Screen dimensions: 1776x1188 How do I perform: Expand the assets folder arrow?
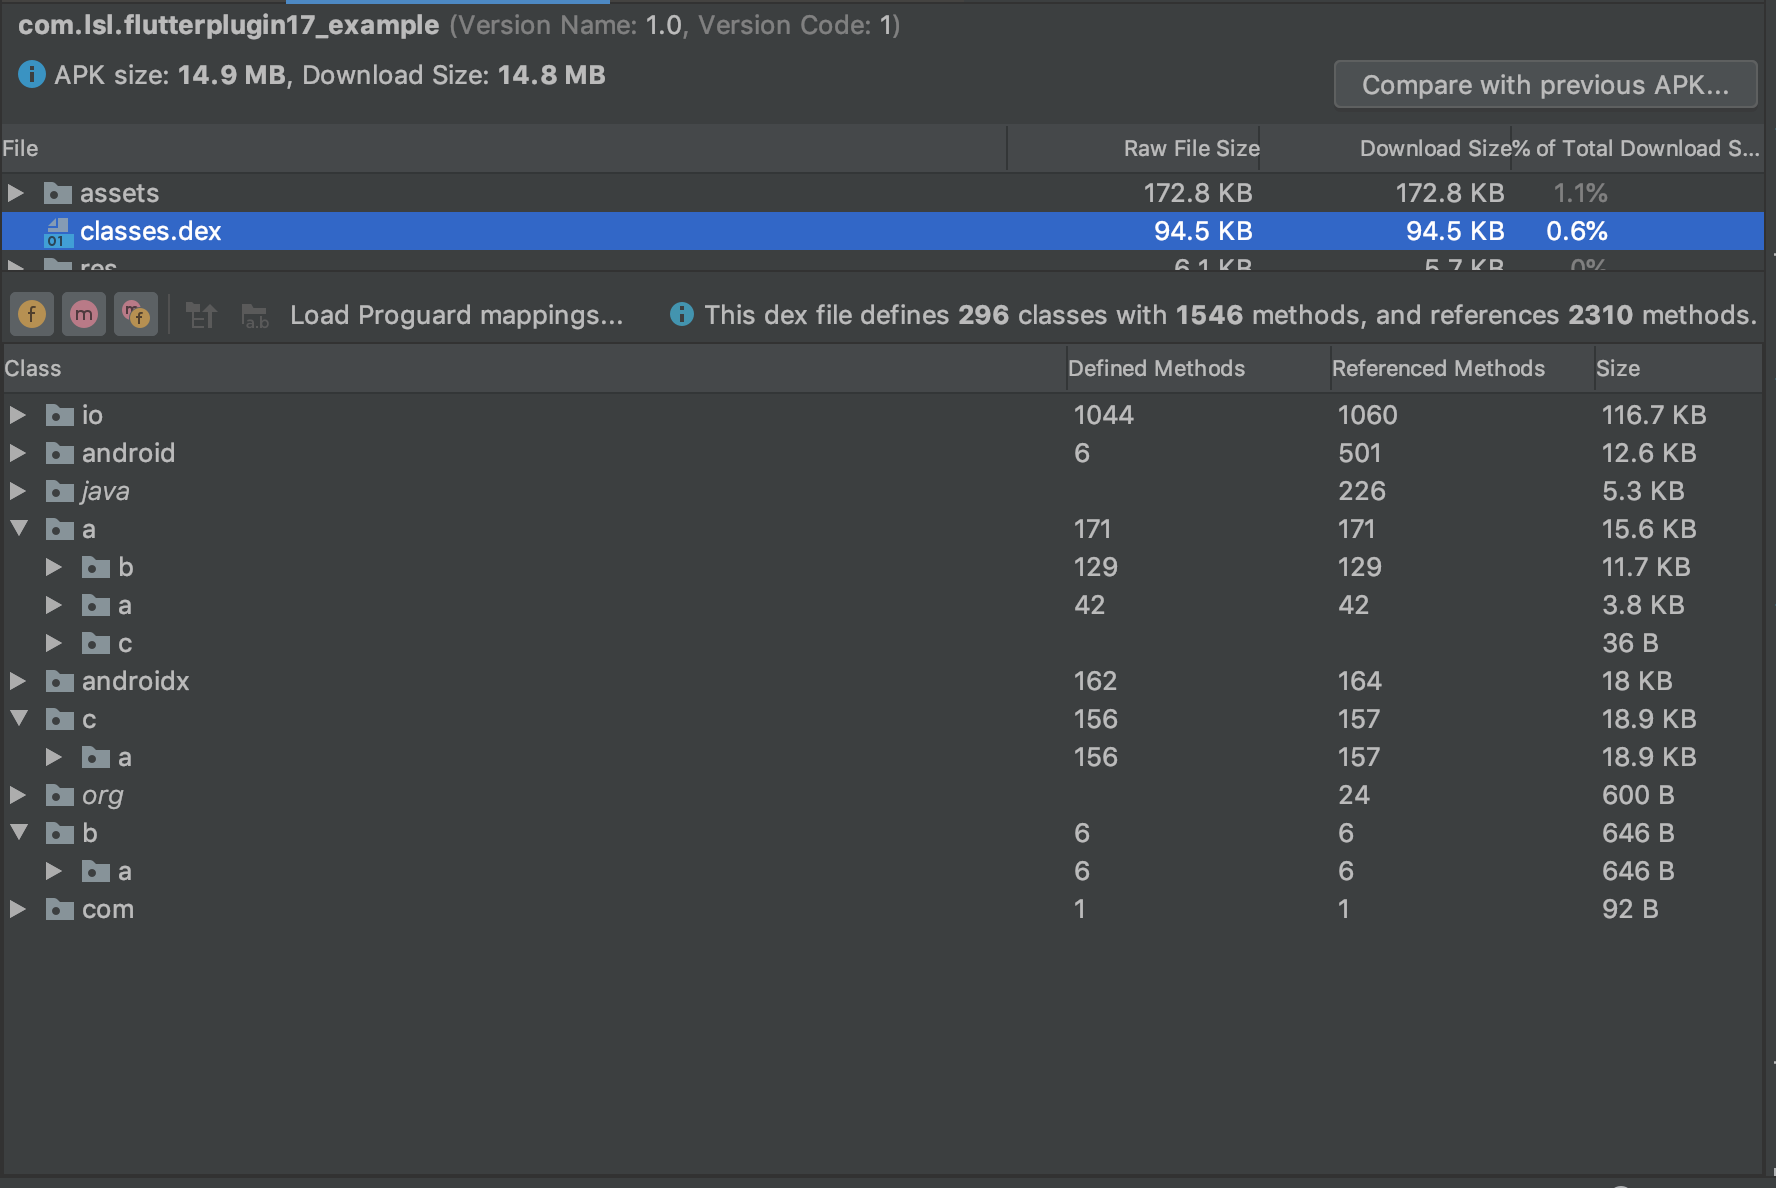16,192
